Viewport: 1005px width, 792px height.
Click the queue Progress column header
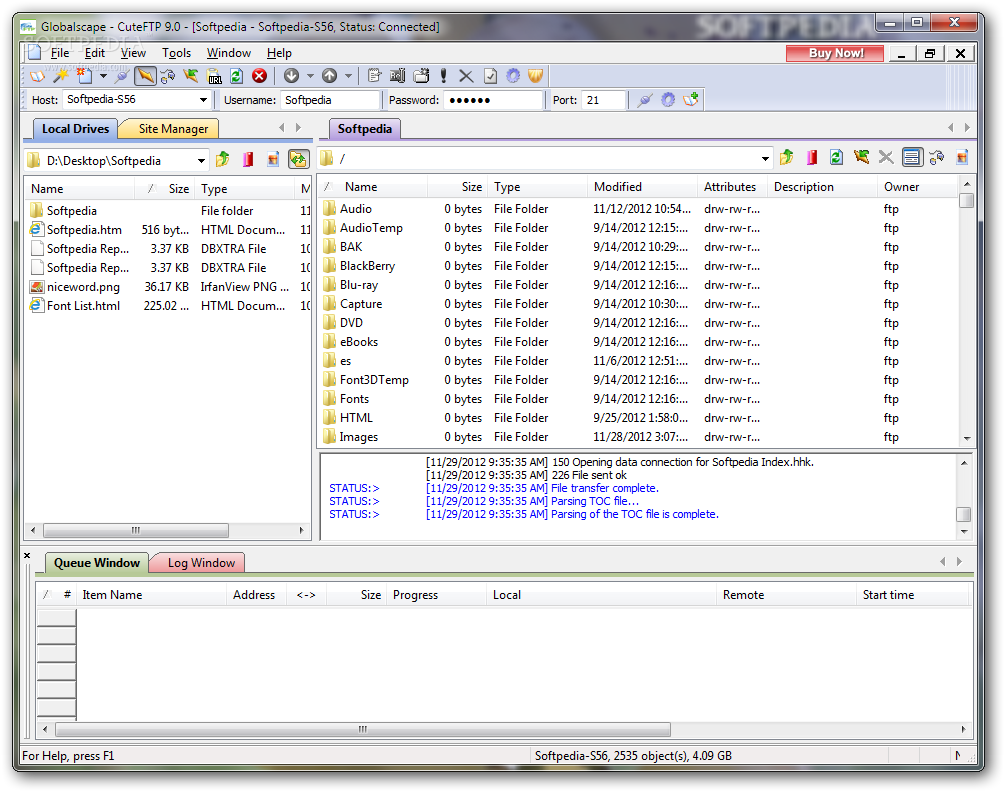coord(436,595)
